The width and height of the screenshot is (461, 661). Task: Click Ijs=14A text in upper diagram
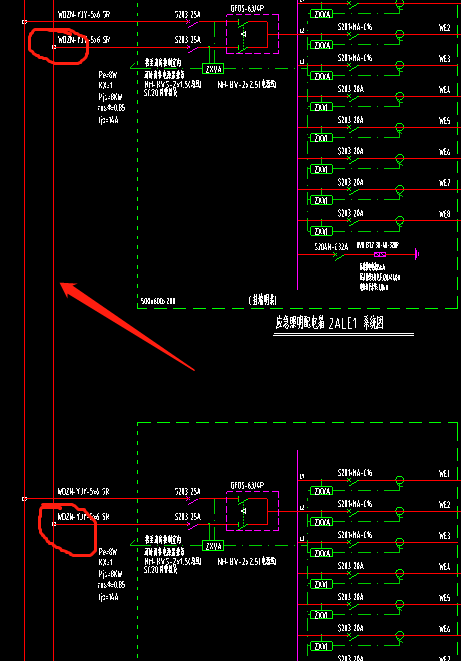(x=108, y=120)
